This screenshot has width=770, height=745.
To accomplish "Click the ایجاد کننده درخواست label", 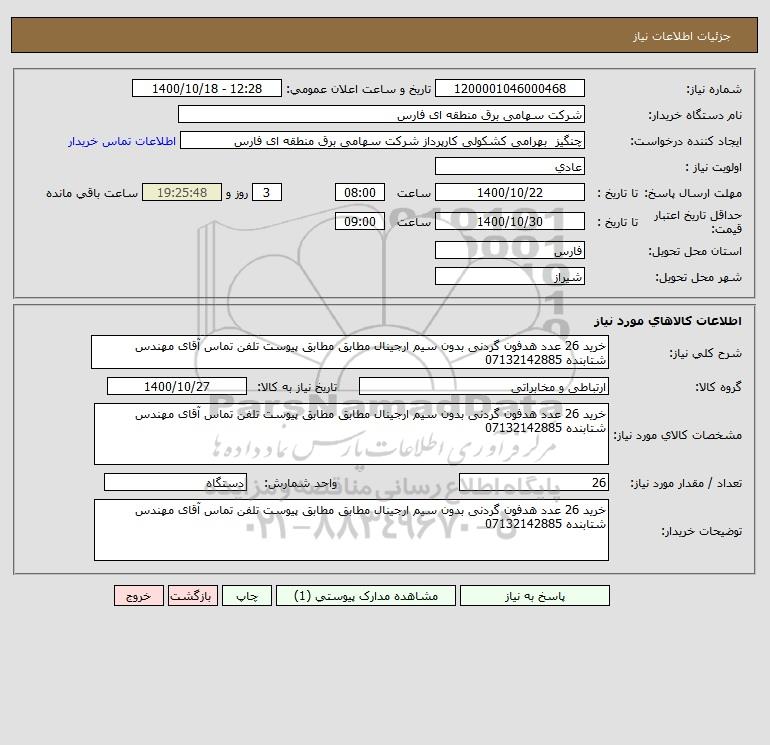I will 686,141.
